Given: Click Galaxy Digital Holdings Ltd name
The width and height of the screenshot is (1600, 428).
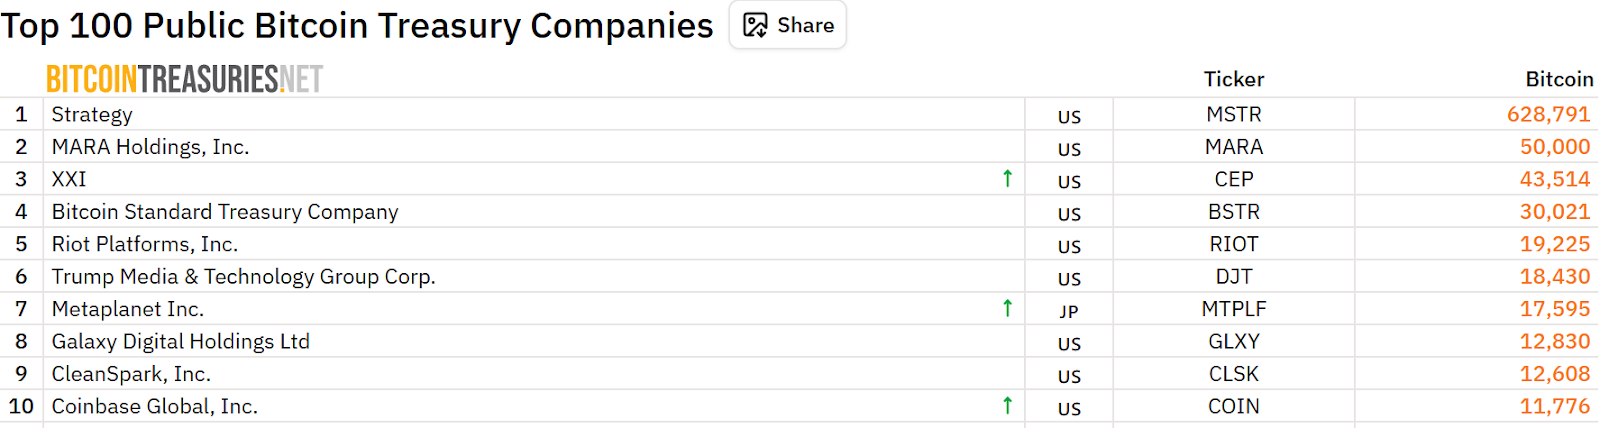Looking at the screenshot, I should point(181,342).
